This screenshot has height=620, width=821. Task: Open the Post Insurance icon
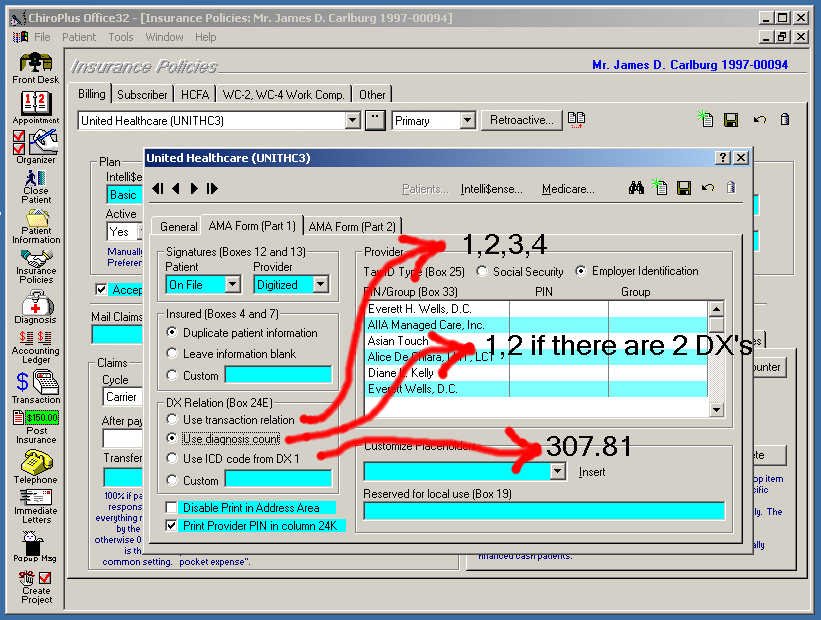(36, 427)
